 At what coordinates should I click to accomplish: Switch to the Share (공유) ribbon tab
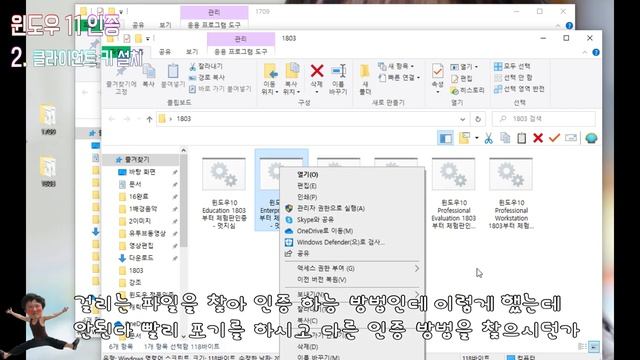(x=165, y=51)
